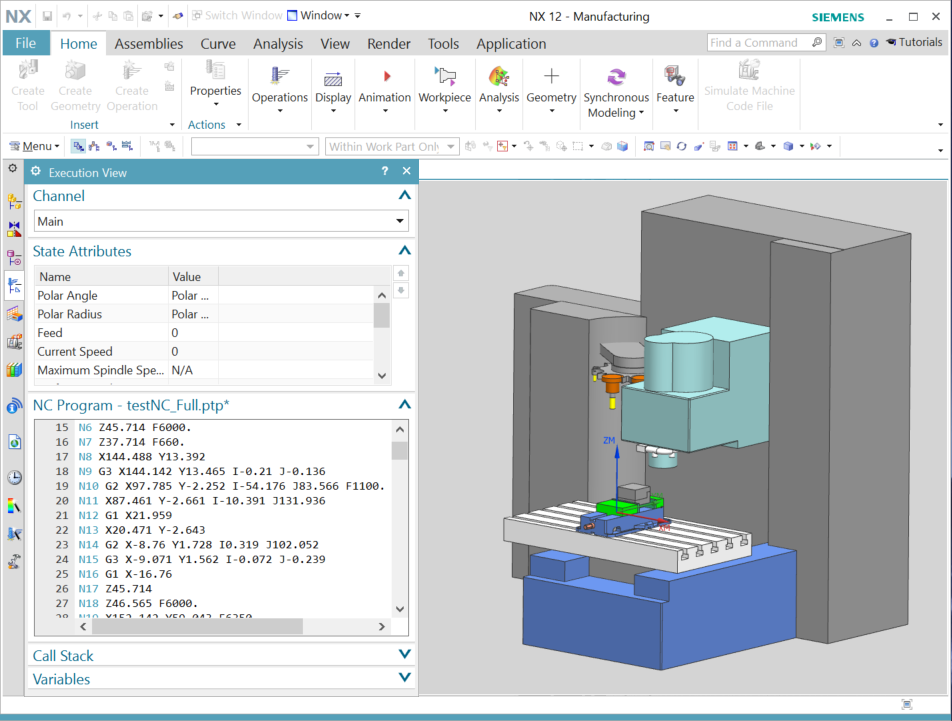952x721 pixels.
Task: Switch to the Tools tab
Action: [443, 44]
